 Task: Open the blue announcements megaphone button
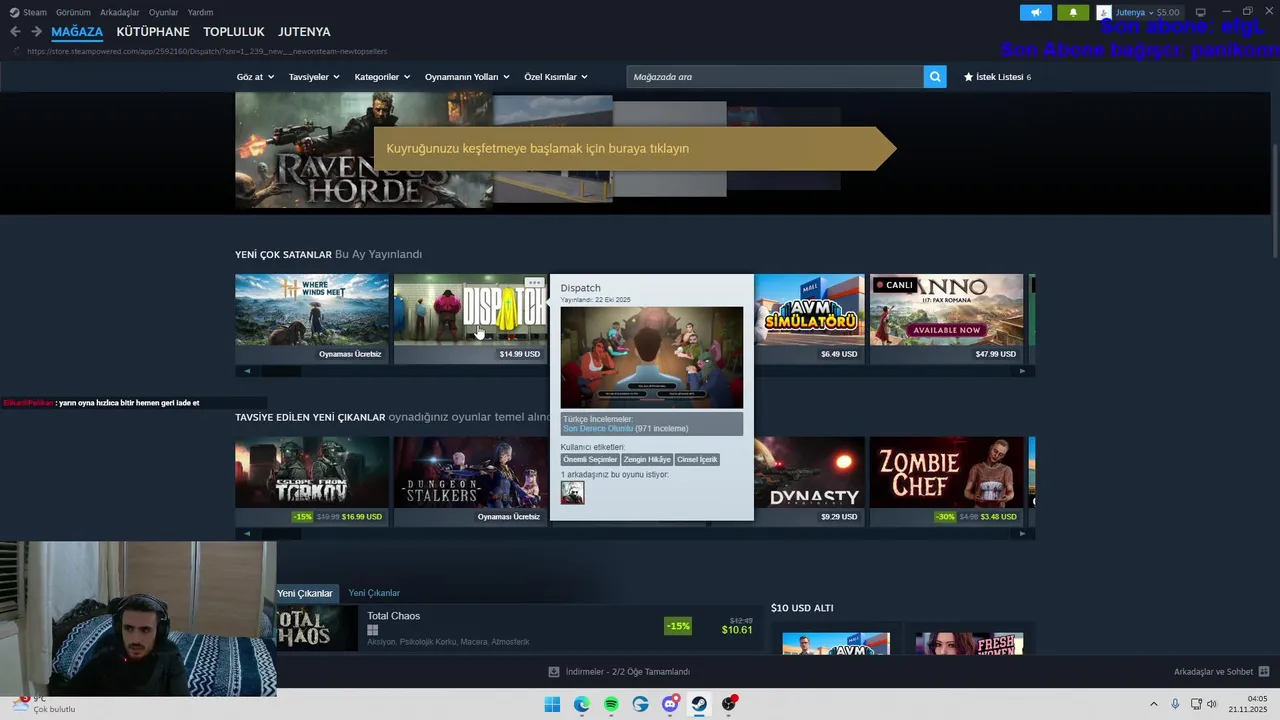click(1036, 12)
